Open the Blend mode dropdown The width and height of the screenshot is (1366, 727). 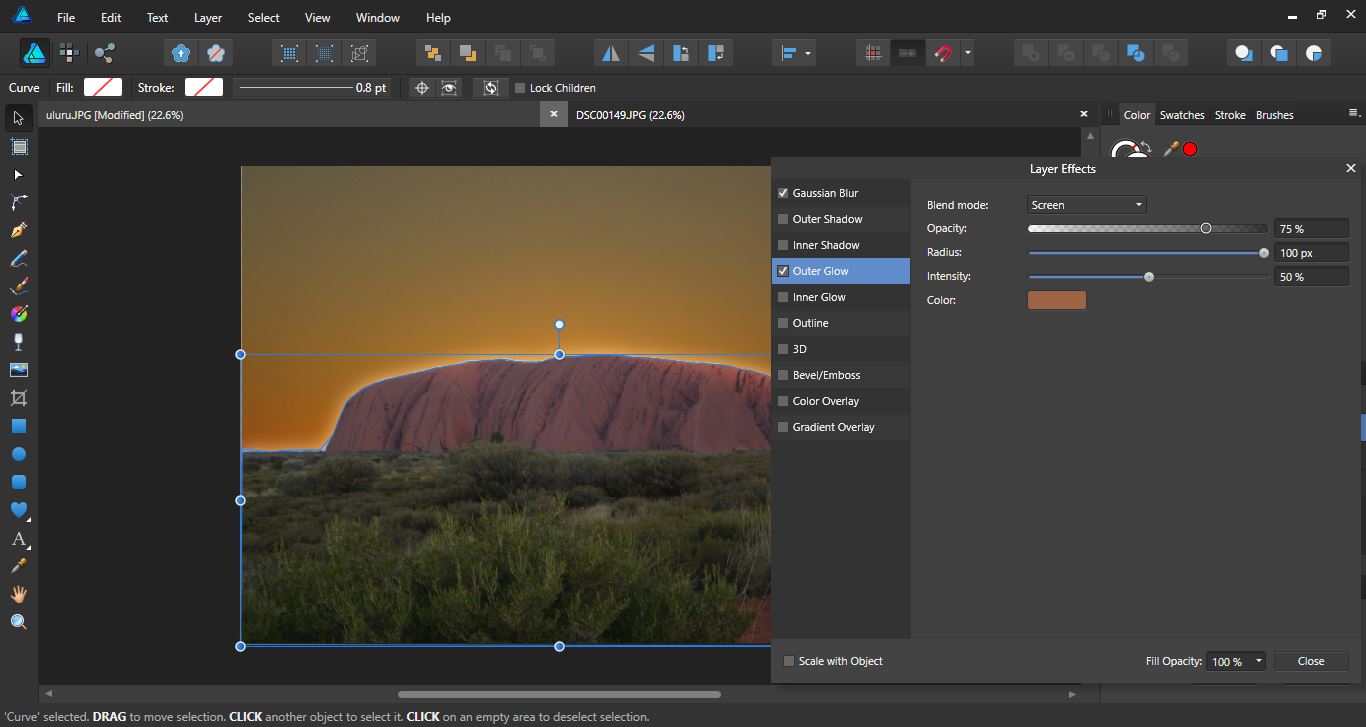click(x=1086, y=205)
